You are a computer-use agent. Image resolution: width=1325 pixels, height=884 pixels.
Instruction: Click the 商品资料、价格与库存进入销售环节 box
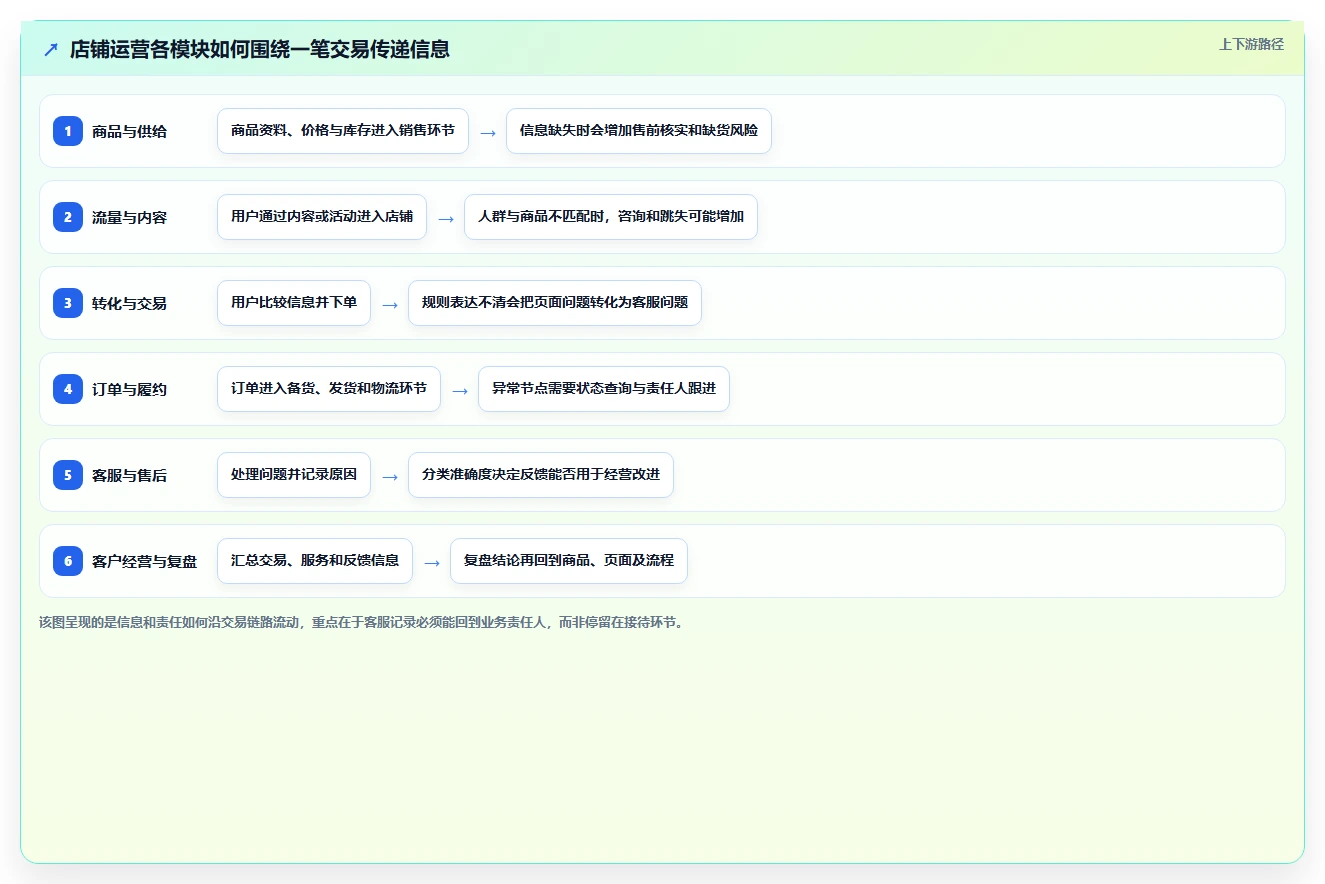tap(343, 131)
